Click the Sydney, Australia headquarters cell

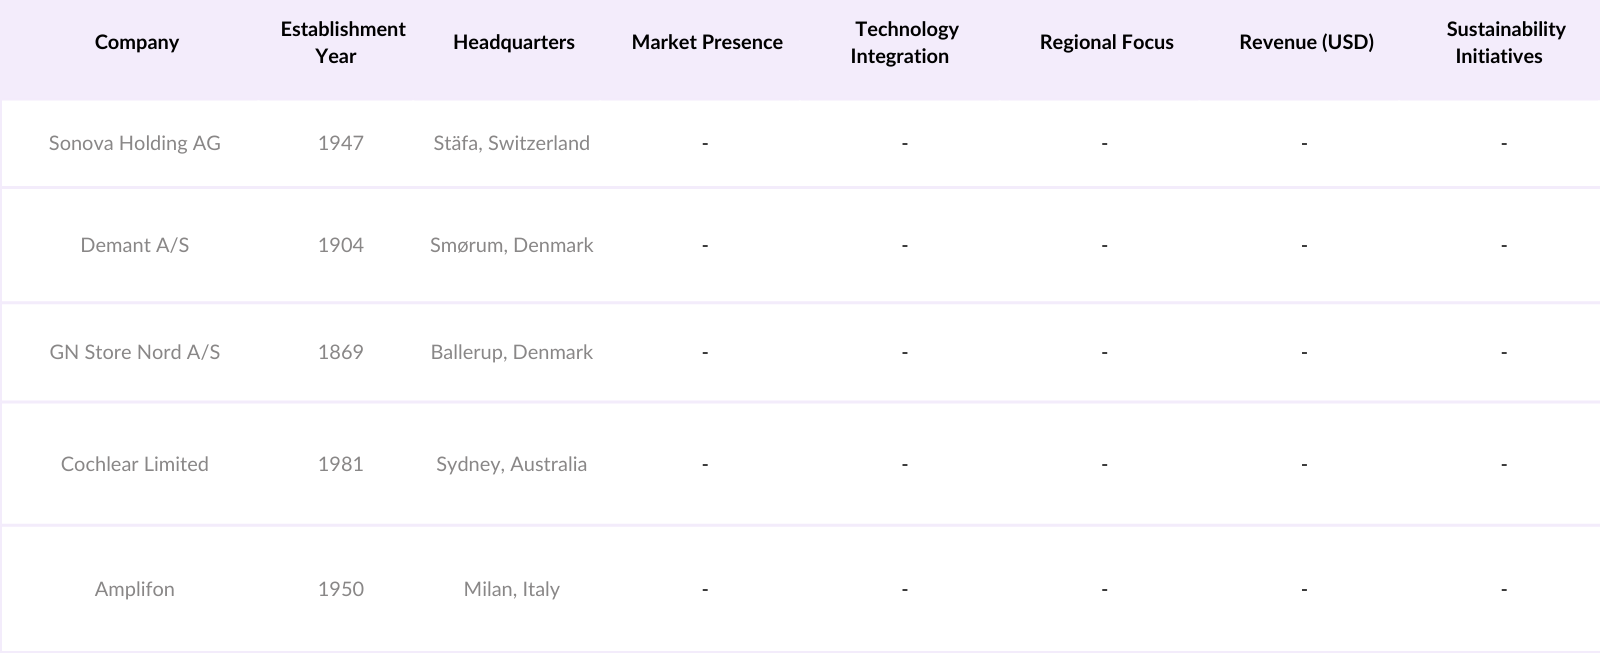coord(512,464)
